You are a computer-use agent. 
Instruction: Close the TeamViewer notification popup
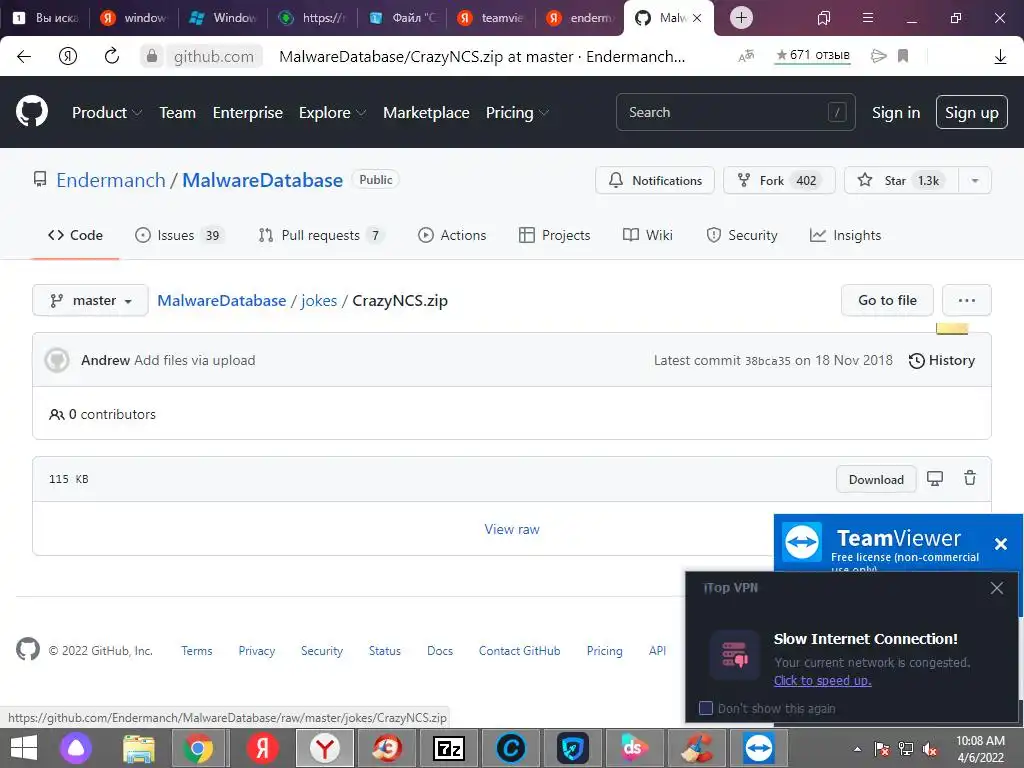pyautogui.click(x=1000, y=543)
